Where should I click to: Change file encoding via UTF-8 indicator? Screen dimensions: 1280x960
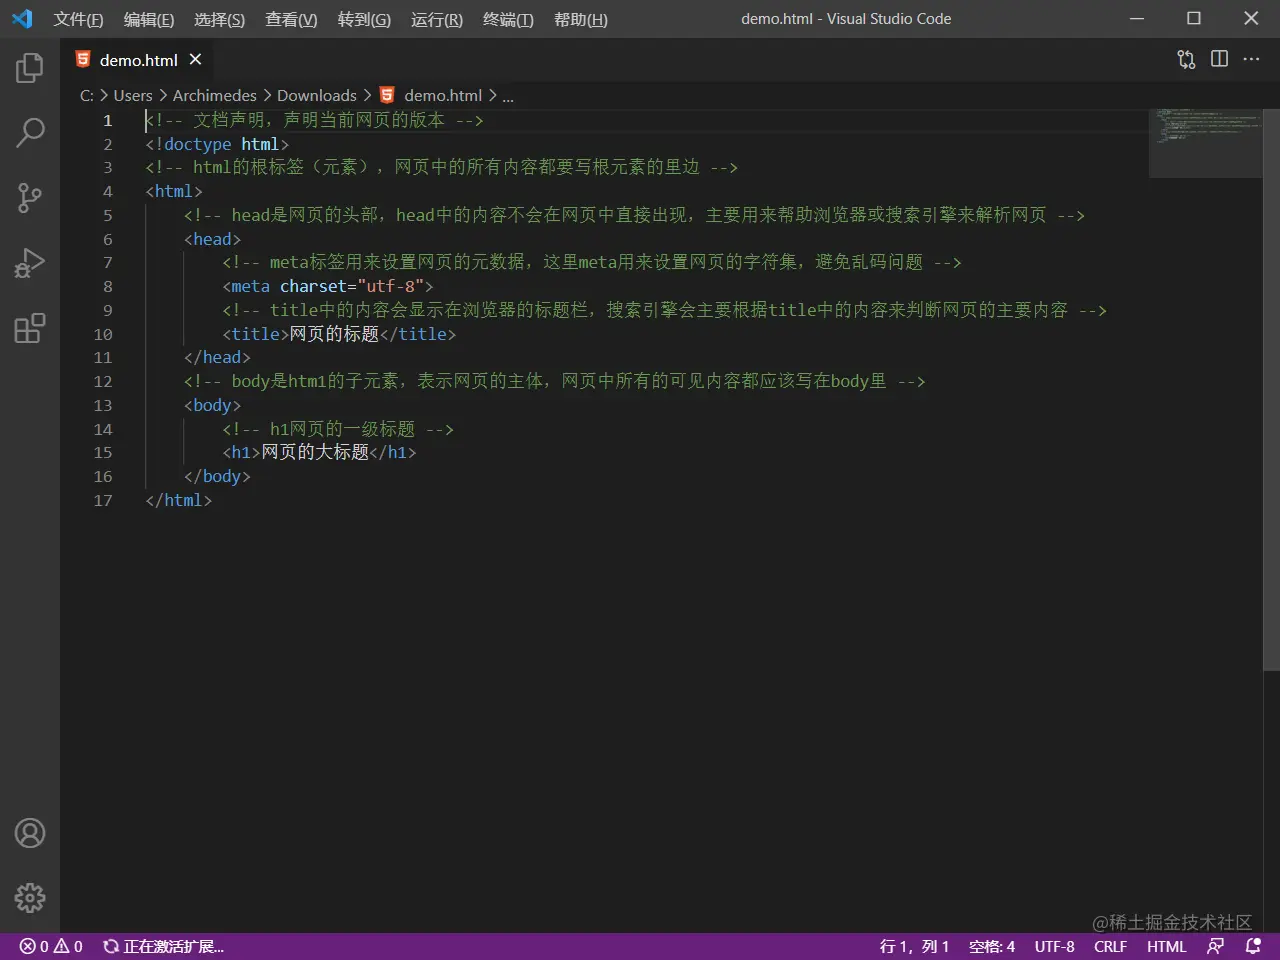[x=1054, y=946]
